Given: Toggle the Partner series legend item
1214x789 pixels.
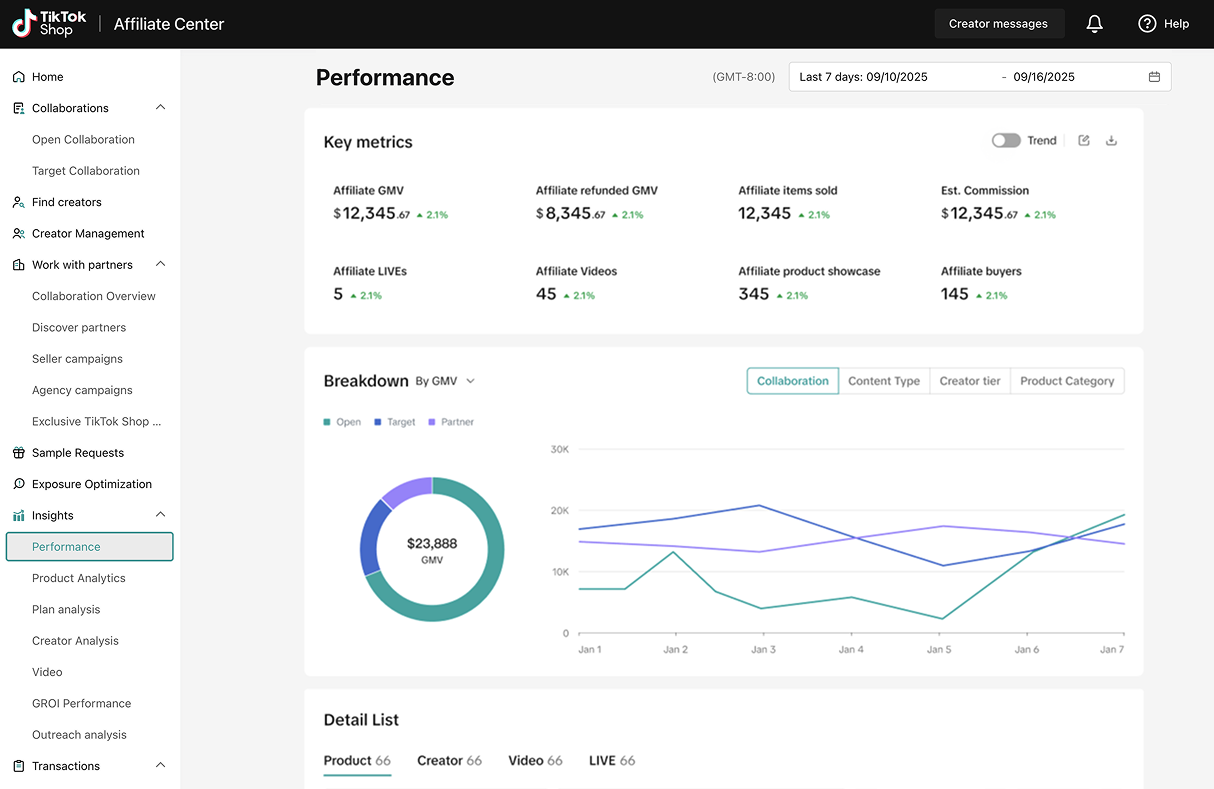Looking at the screenshot, I should [451, 422].
